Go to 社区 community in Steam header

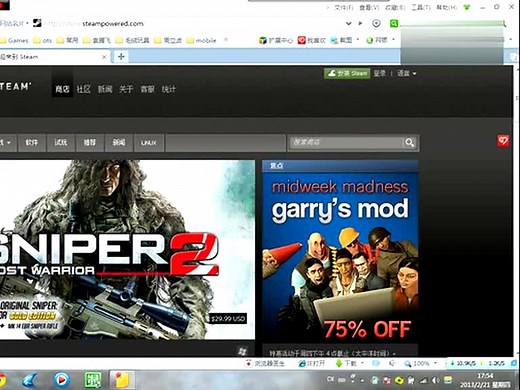83,89
